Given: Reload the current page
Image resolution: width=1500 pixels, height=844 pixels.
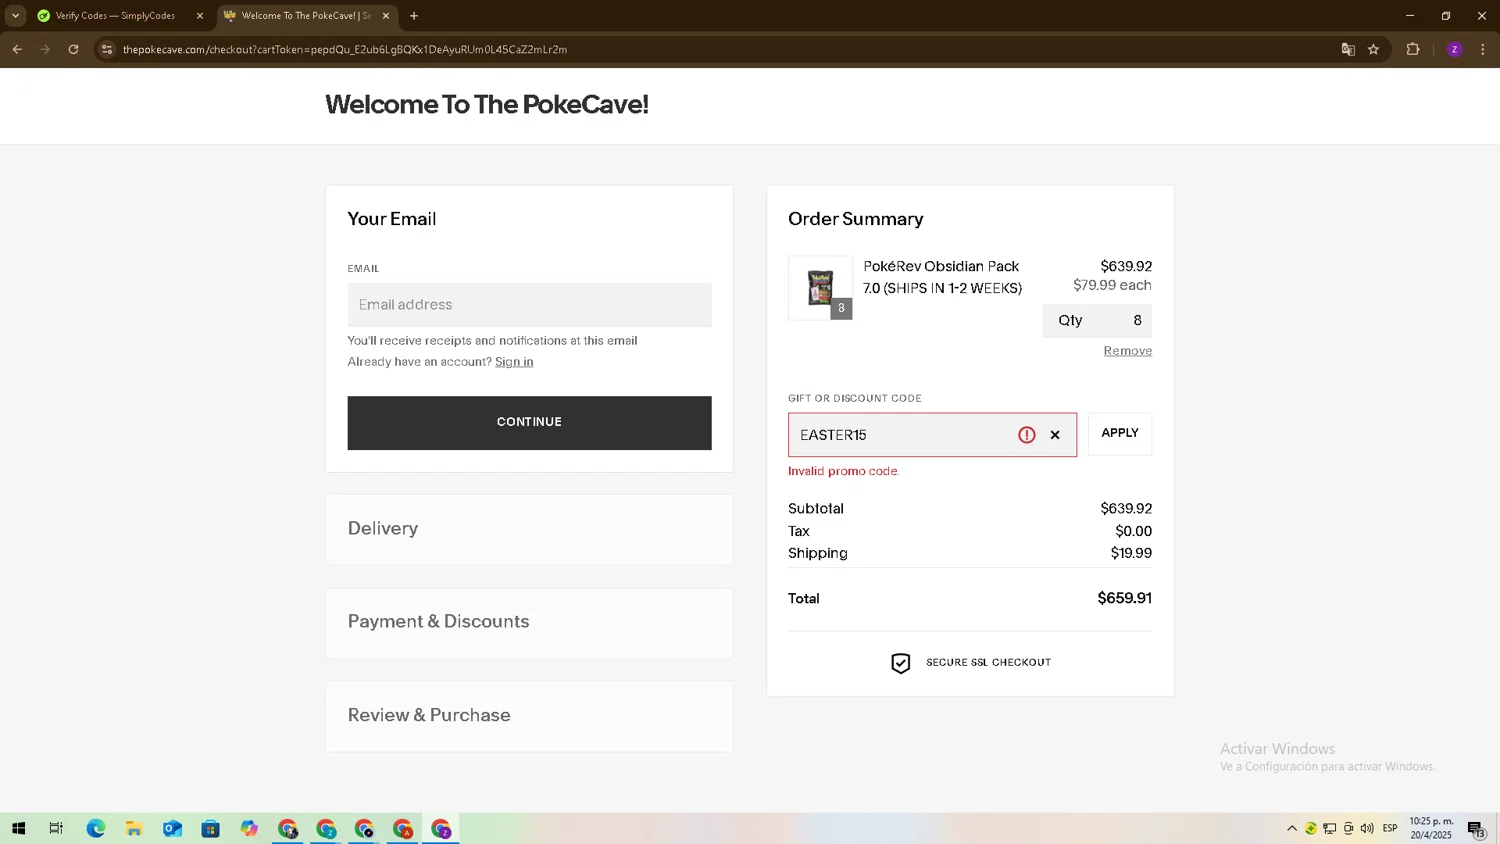Looking at the screenshot, I should click(73, 49).
